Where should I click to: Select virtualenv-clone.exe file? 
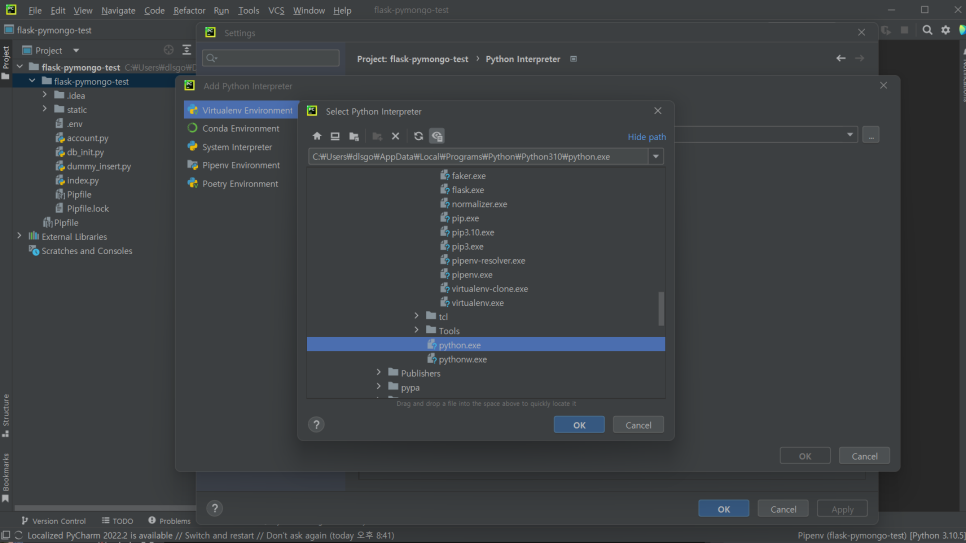[x=484, y=288]
